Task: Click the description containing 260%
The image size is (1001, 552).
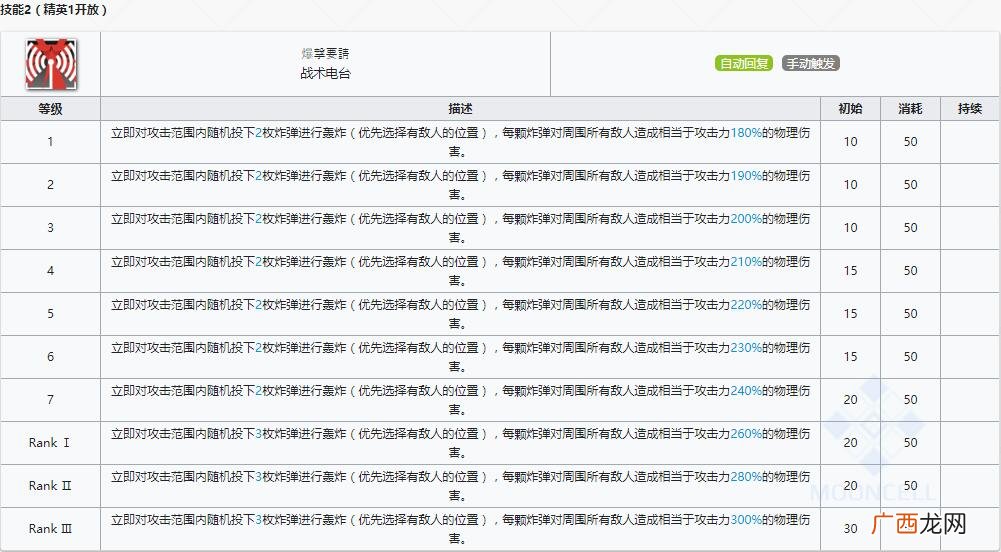Action: pyautogui.click(x=460, y=443)
